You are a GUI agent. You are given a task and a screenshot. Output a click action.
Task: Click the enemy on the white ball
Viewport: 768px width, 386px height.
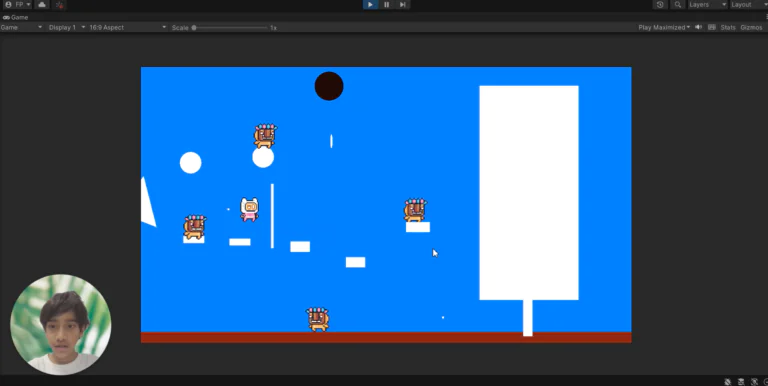point(264,136)
